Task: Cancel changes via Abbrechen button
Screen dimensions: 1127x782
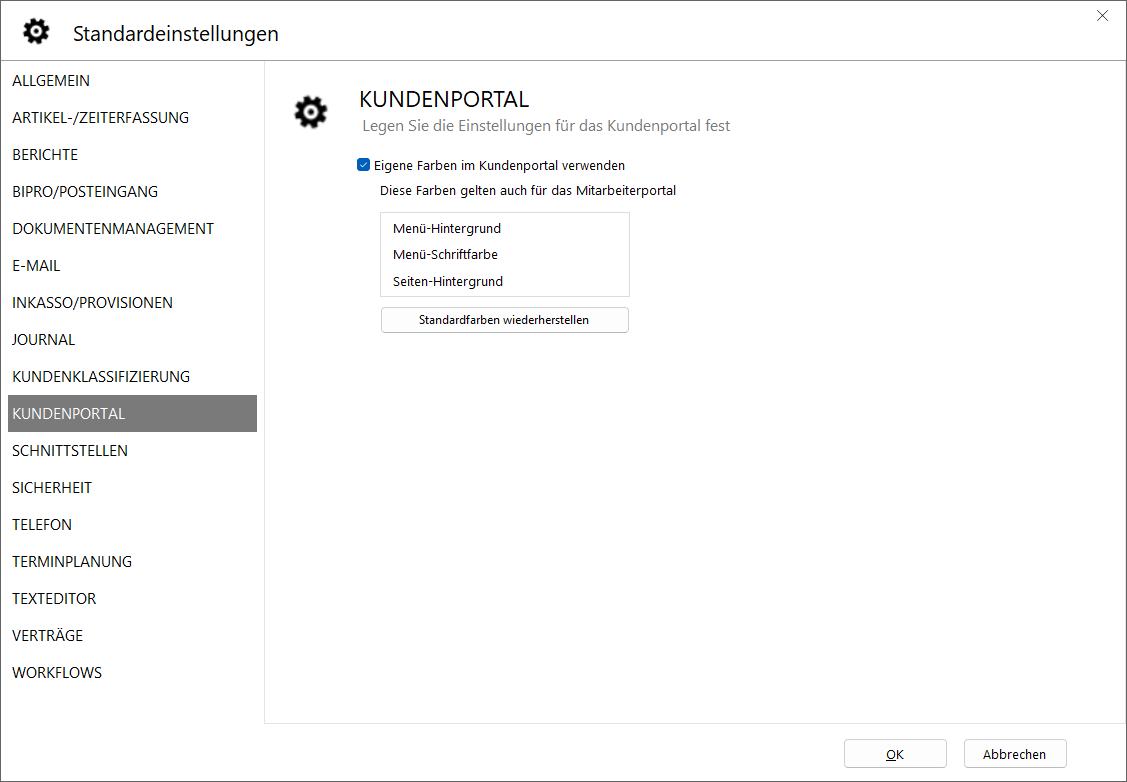Action: pos(1014,754)
